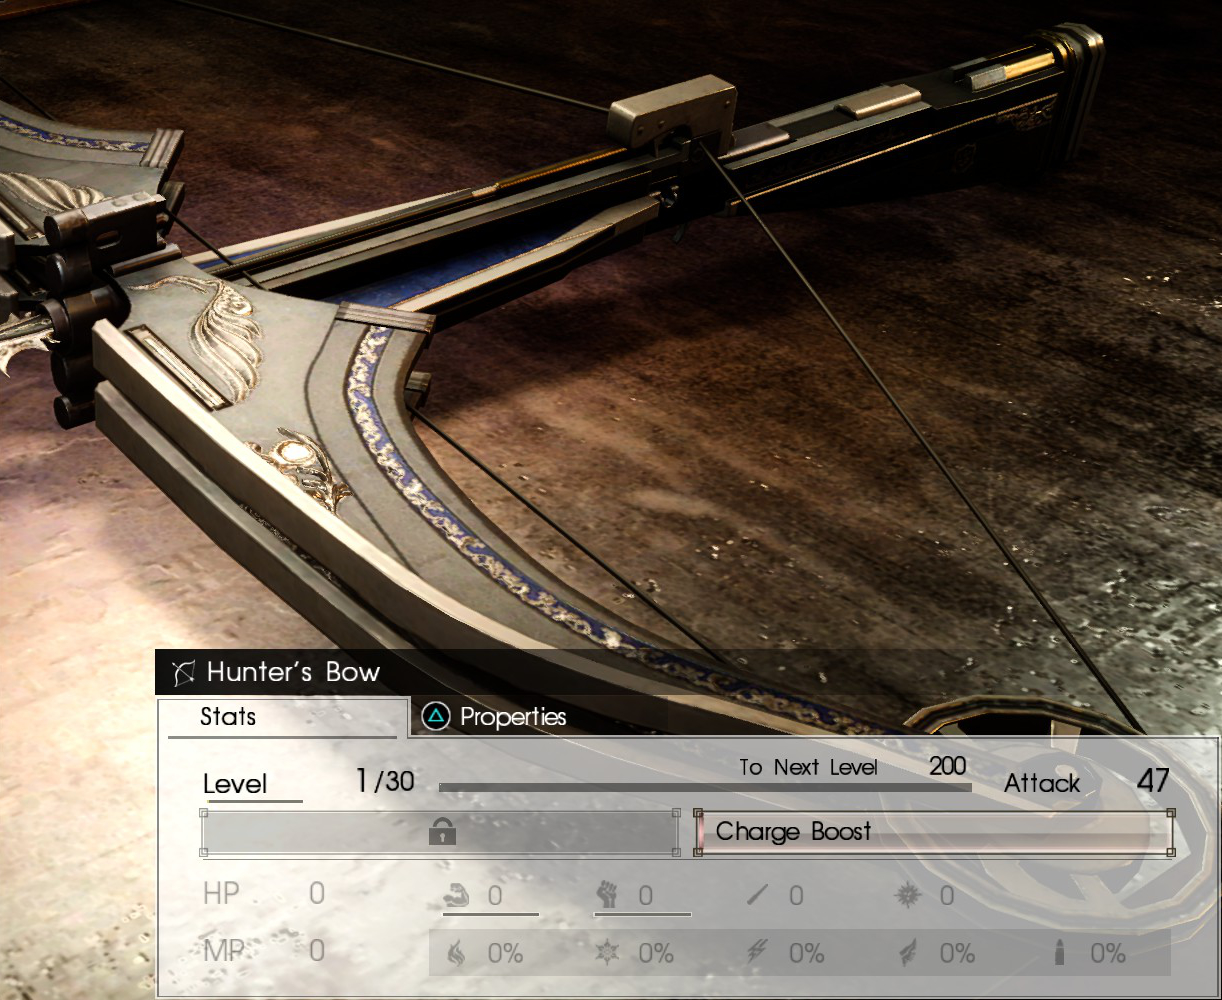The width and height of the screenshot is (1222, 1000).
Task: Click the lightning bolt resistance icon
Action: (x=758, y=954)
